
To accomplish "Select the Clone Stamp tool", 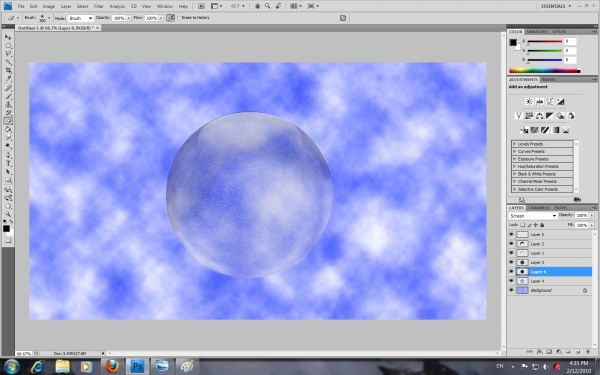I will tap(8, 105).
